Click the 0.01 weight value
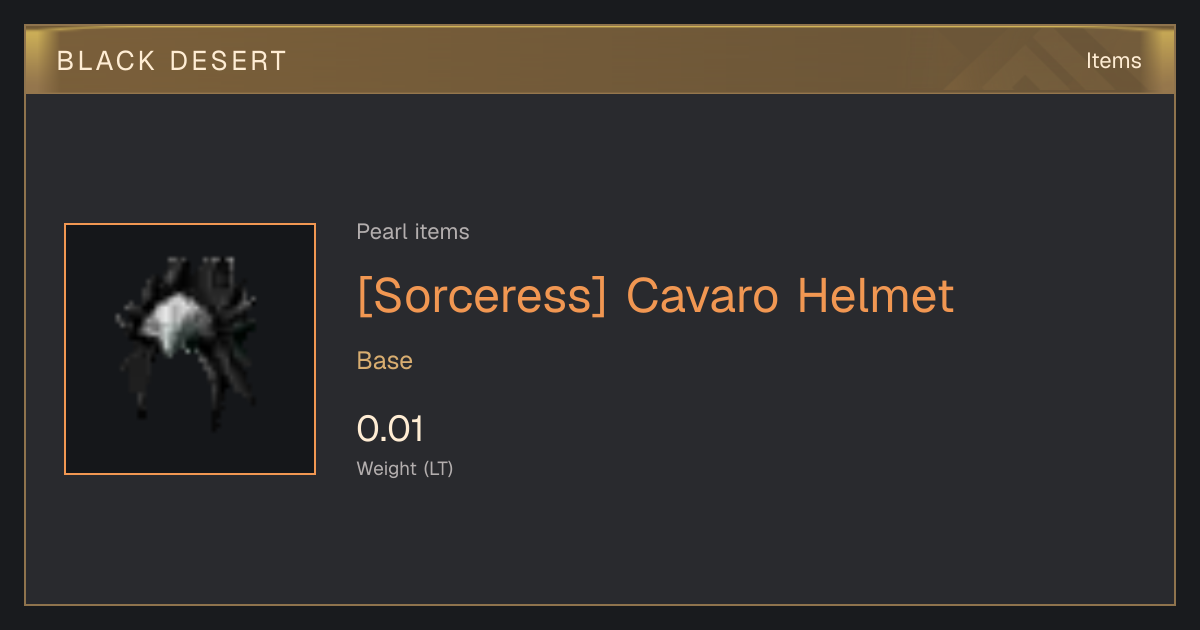This screenshot has width=1200, height=630. tap(390, 429)
